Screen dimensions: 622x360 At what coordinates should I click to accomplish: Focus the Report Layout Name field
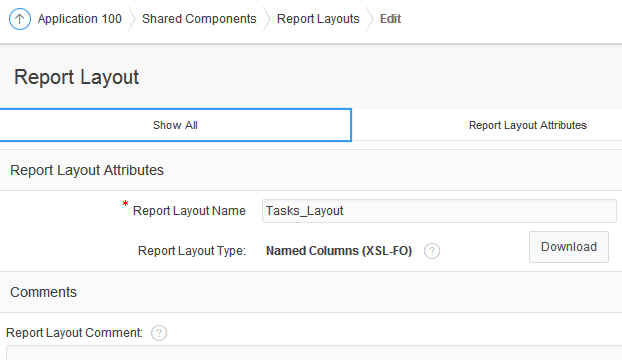point(439,211)
